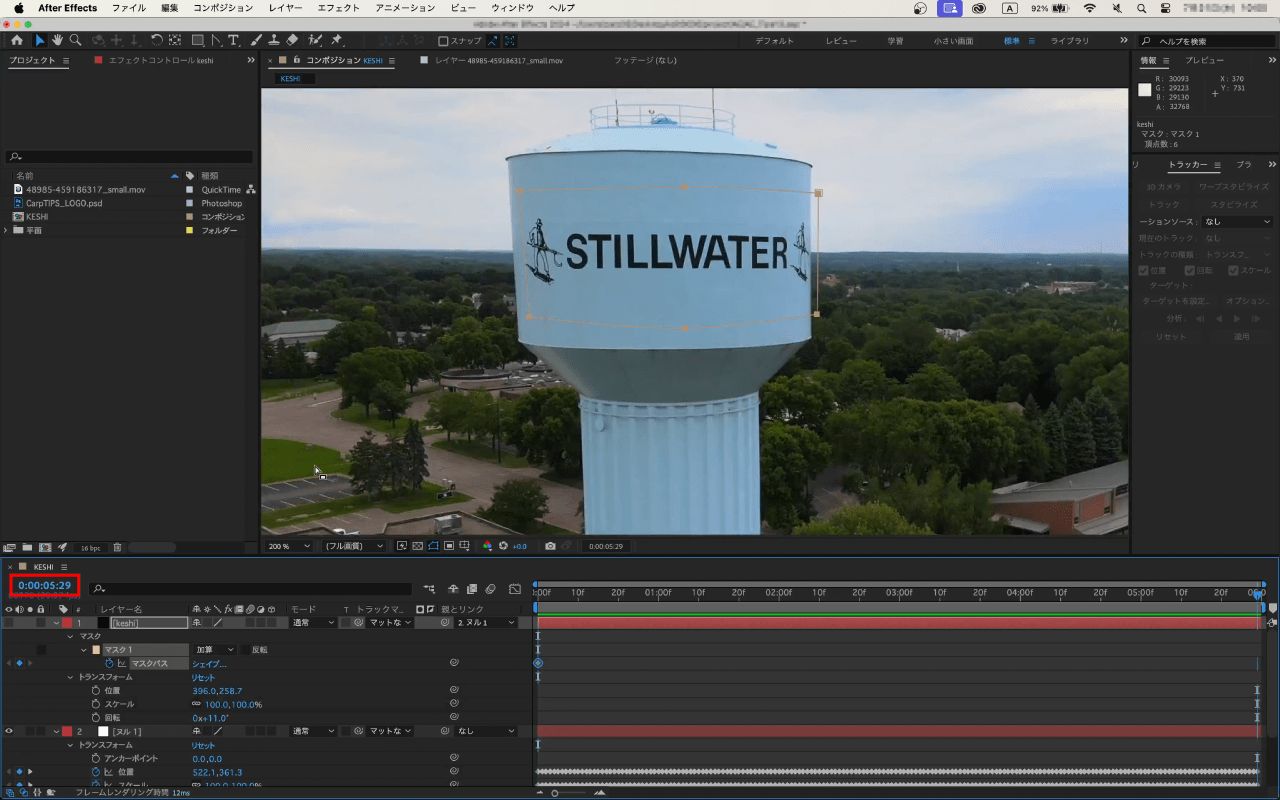Click the trash icon in Project panel
This screenshot has width=1280, height=800.
117,548
